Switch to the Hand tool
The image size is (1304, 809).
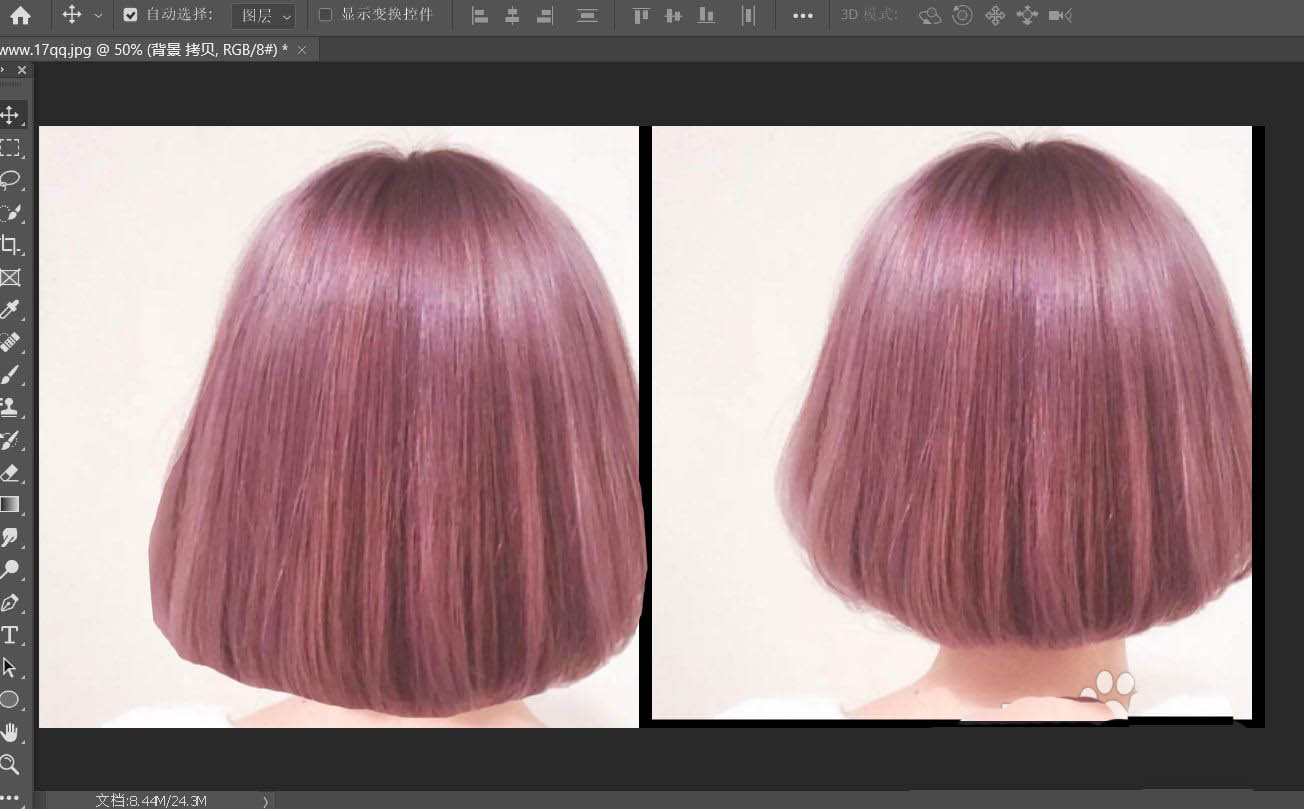tap(10, 732)
